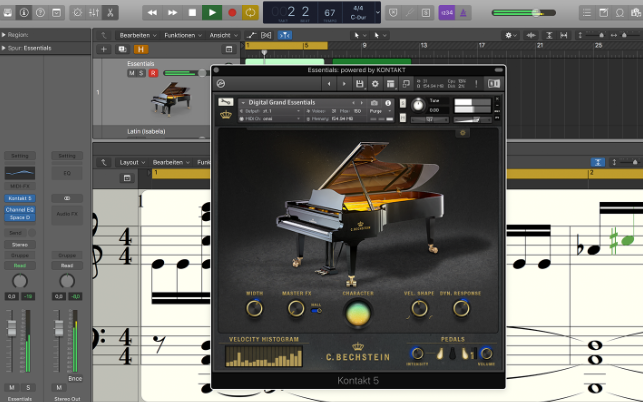Click the grand piano track icon
Image resolution: width=643 pixels, height=402 pixels.
[x=171, y=98]
